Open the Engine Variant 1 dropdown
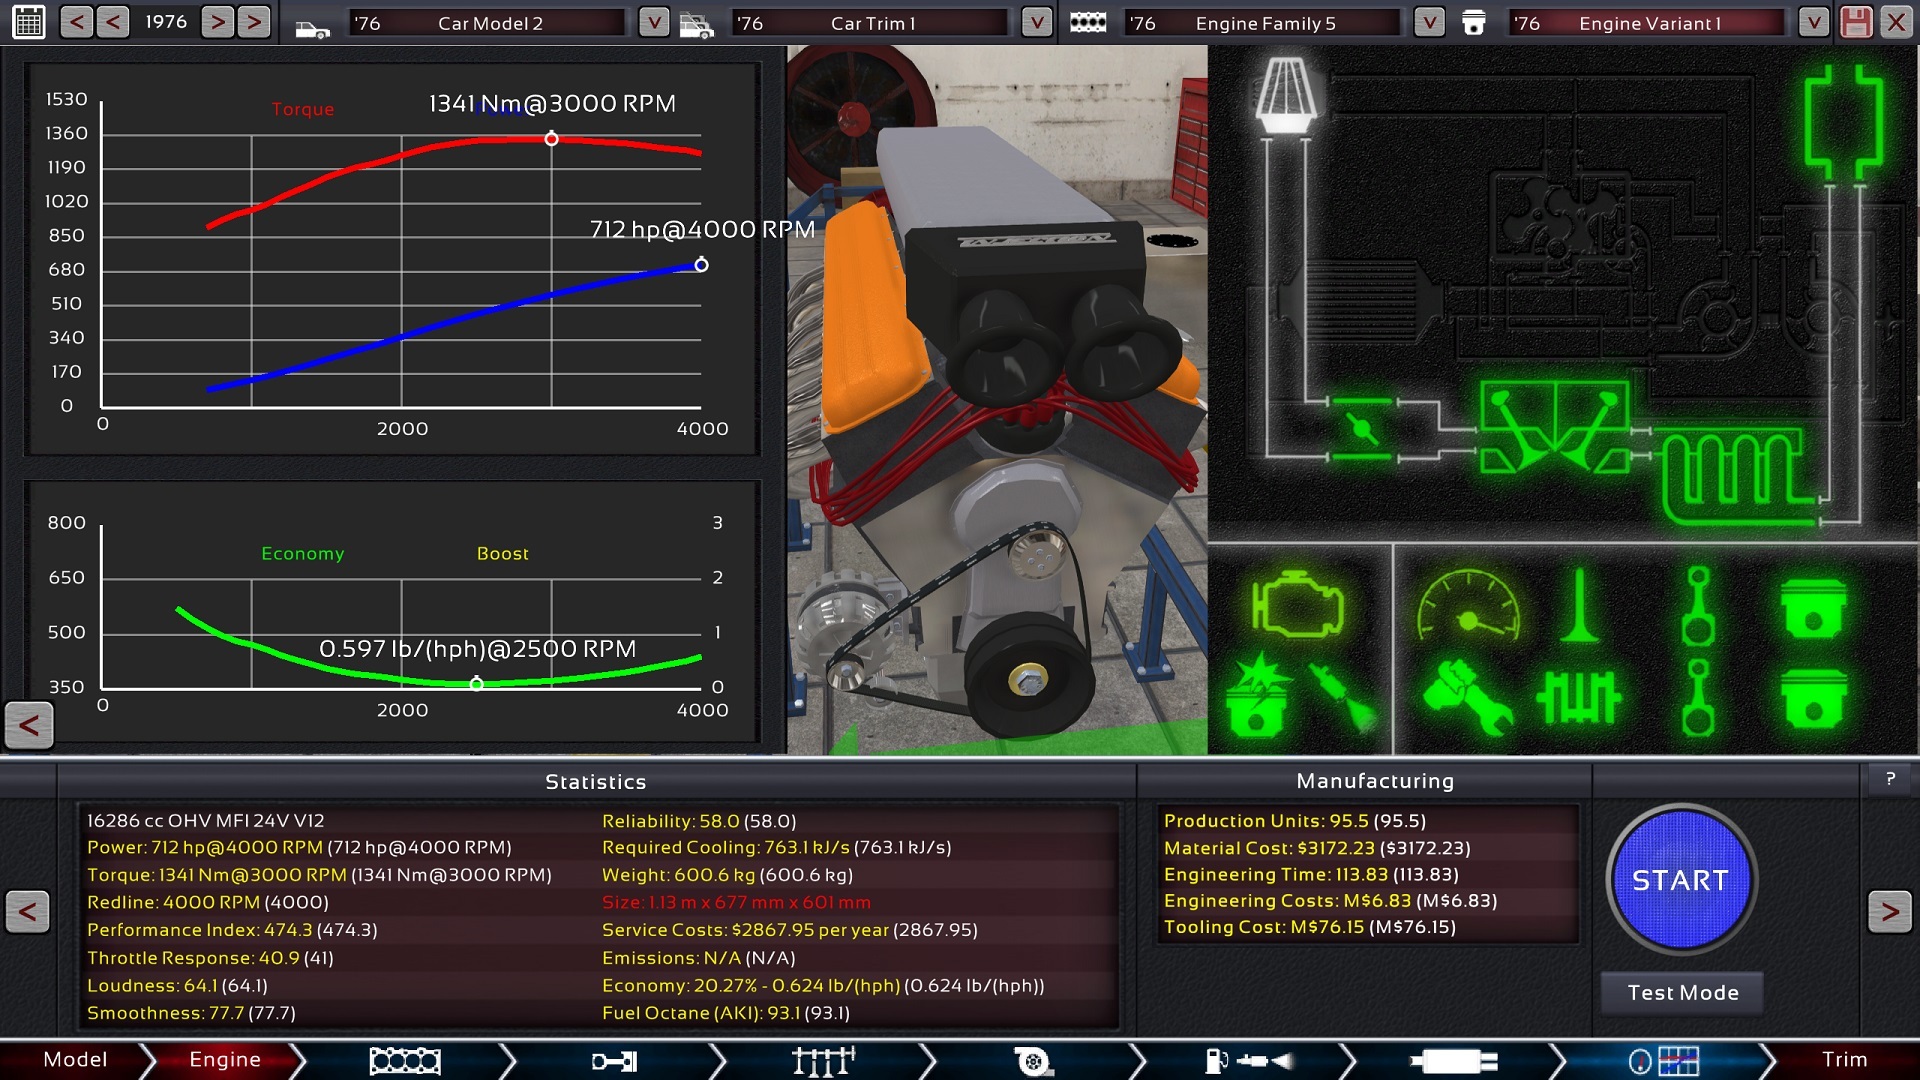Viewport: 1920px width, 1080px height. (x=1812, y=22)
